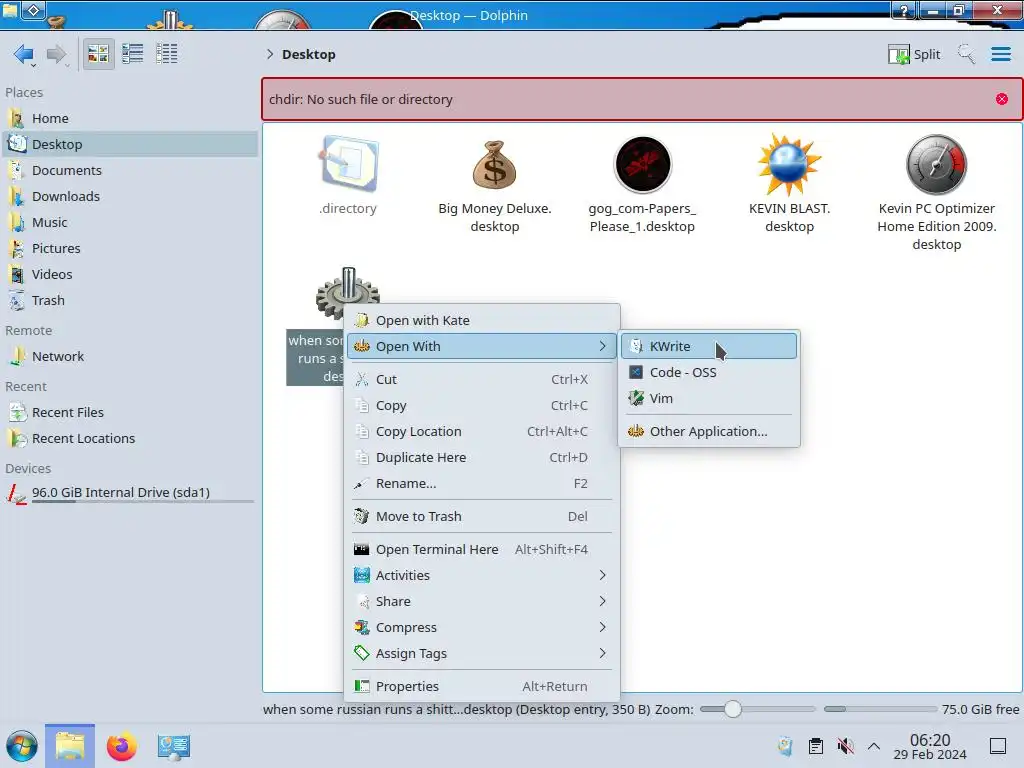Open the search magnifier tool
The height and width of the screenshot is (768, 1024).
coord(966,54)
